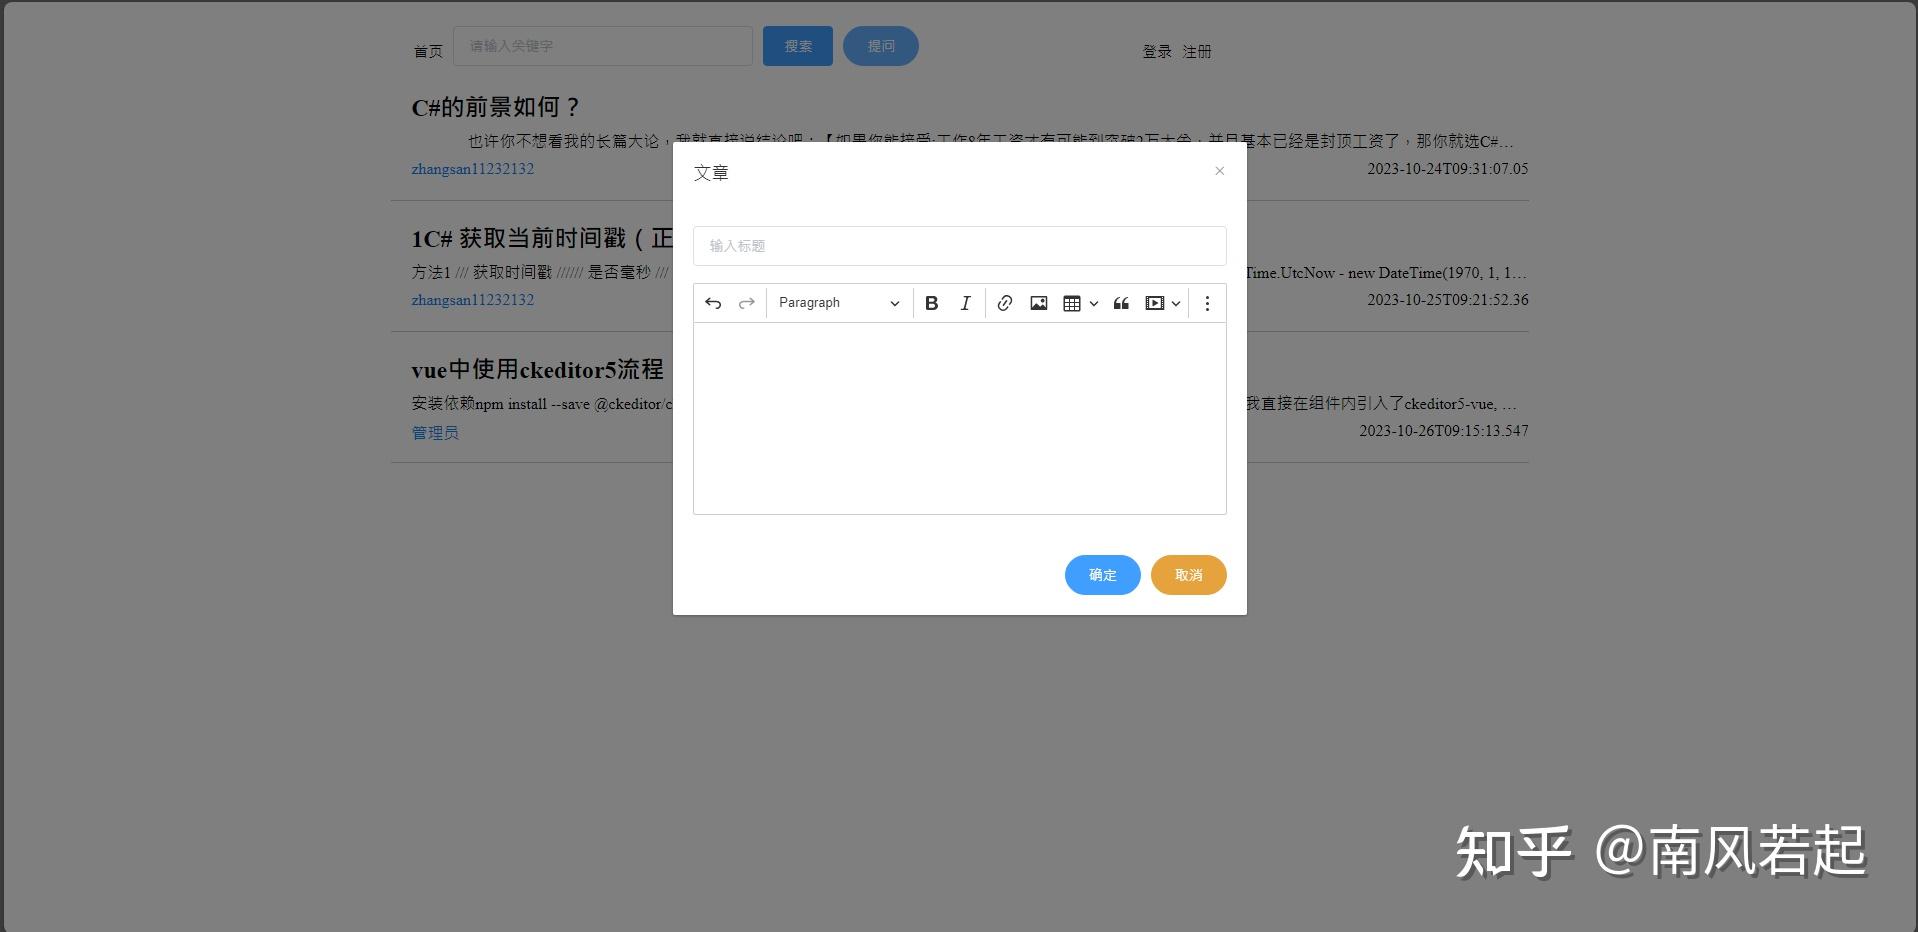Screen dimensions: 1918x932
Task: Click the 取消 button to cancel
Action: tap(1188, 575)
